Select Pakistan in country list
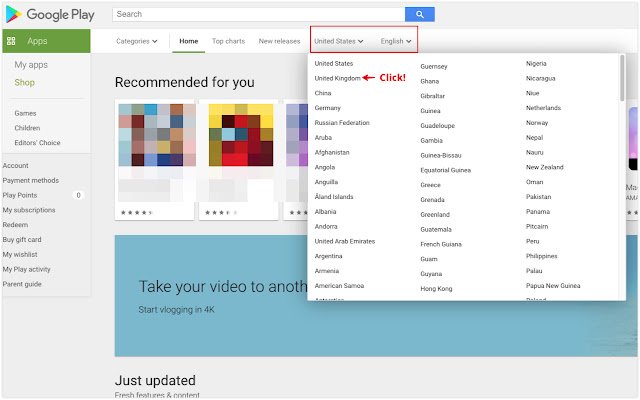640x400 pixels. 538,197
